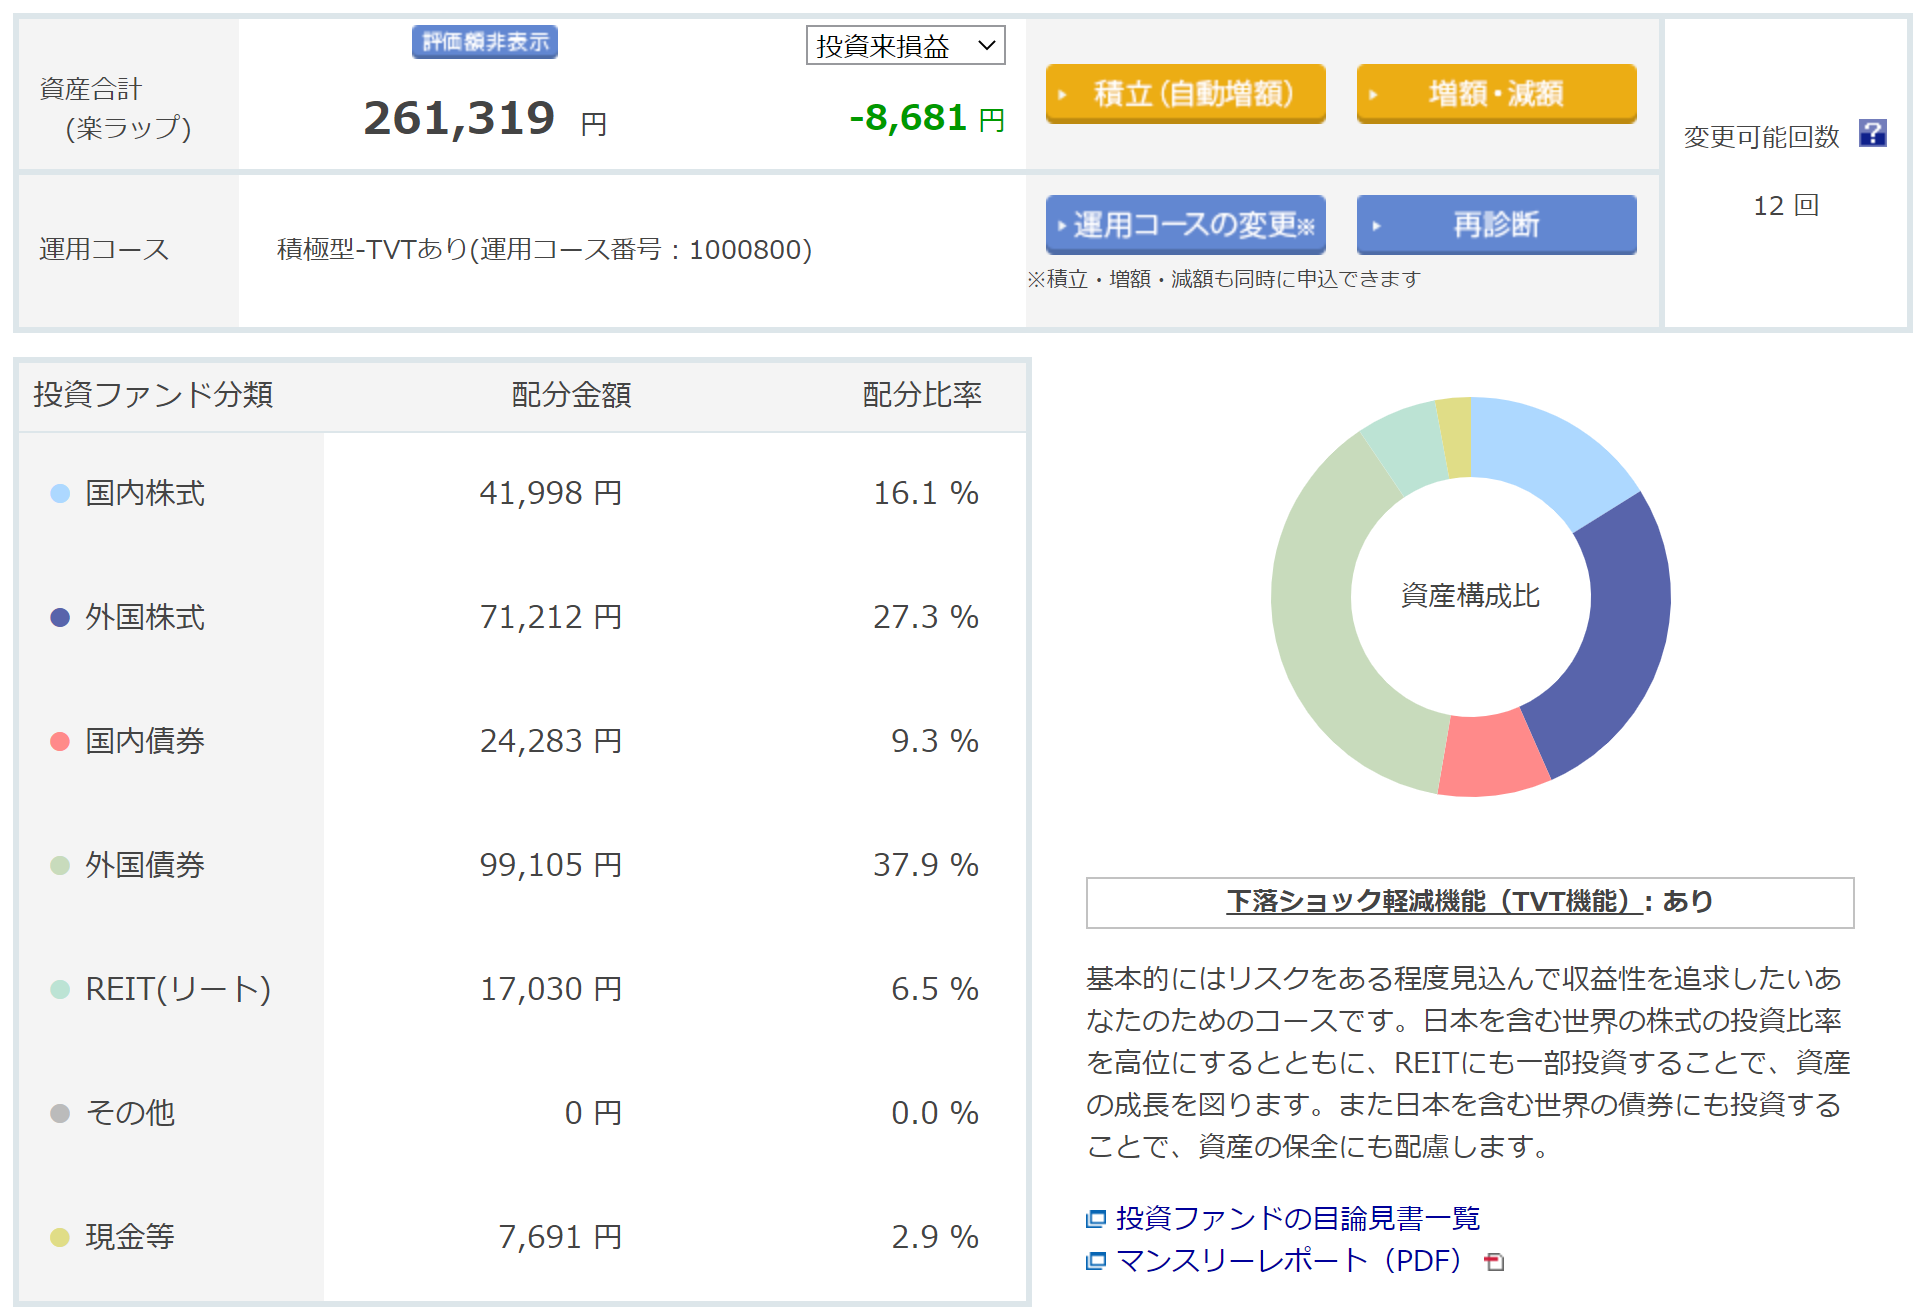Image resolution: width=1922 pixels, height=1316 pixels.
Task: Click the PDF icon beside マンスリーレポート
Action: 1494,1262
